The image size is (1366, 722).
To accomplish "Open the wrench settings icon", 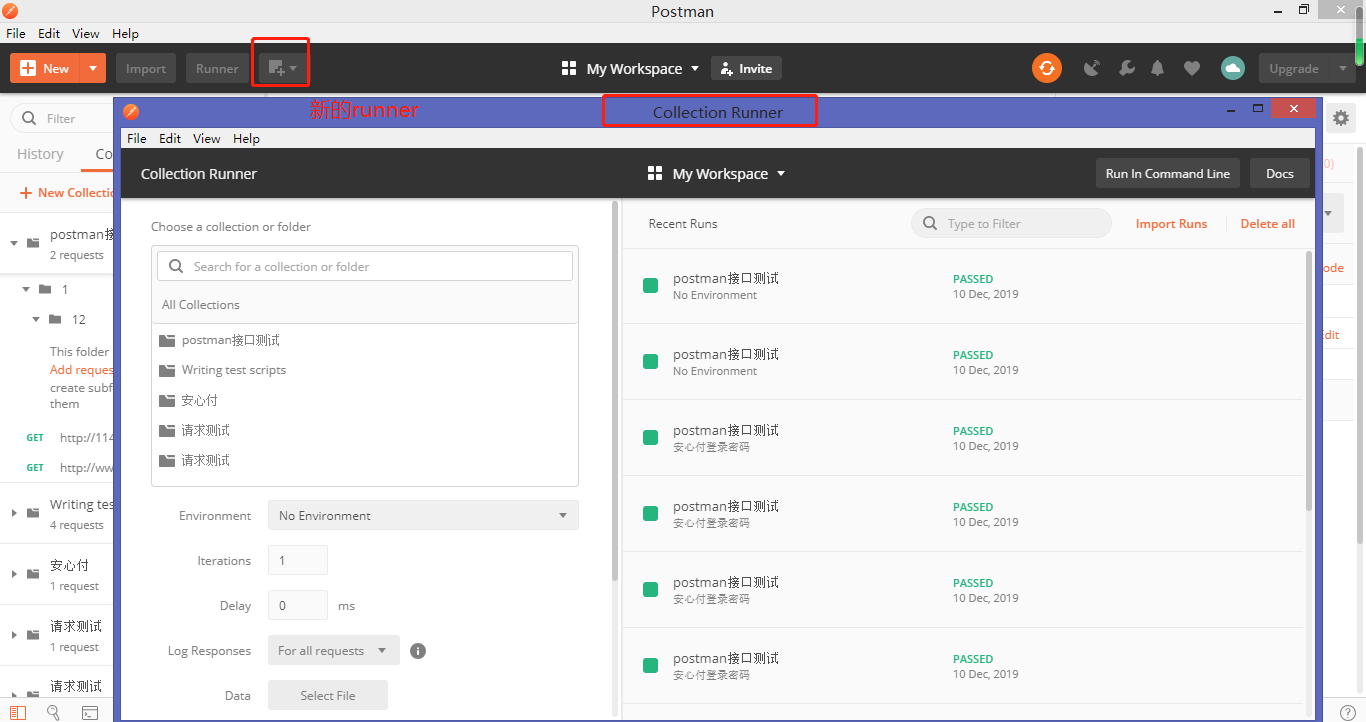I will click(1126, 68).
